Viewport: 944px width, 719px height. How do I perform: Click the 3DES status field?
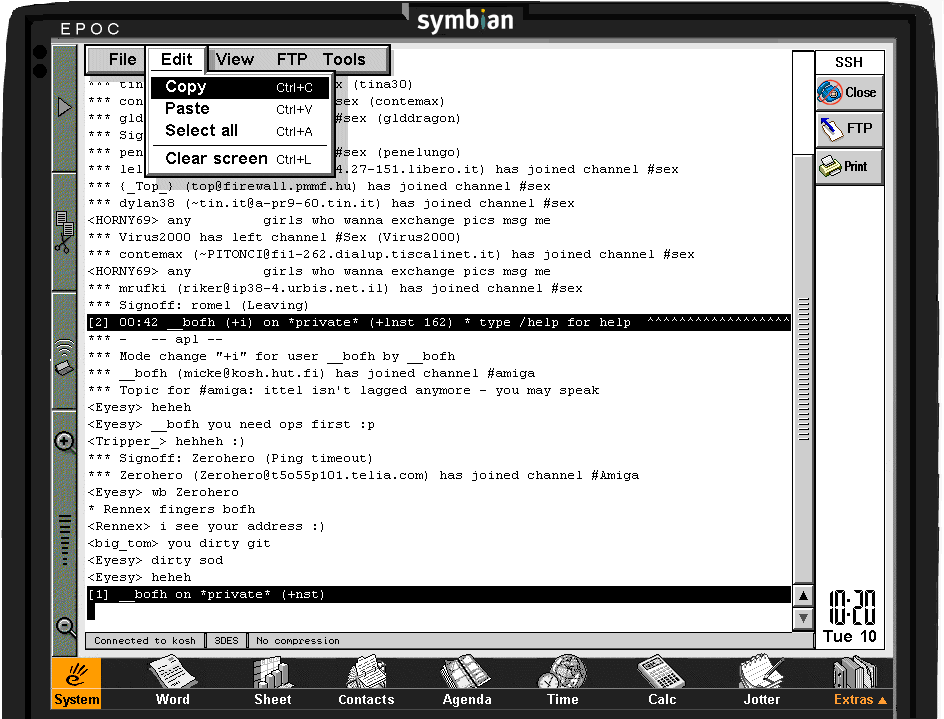[226, 641]
